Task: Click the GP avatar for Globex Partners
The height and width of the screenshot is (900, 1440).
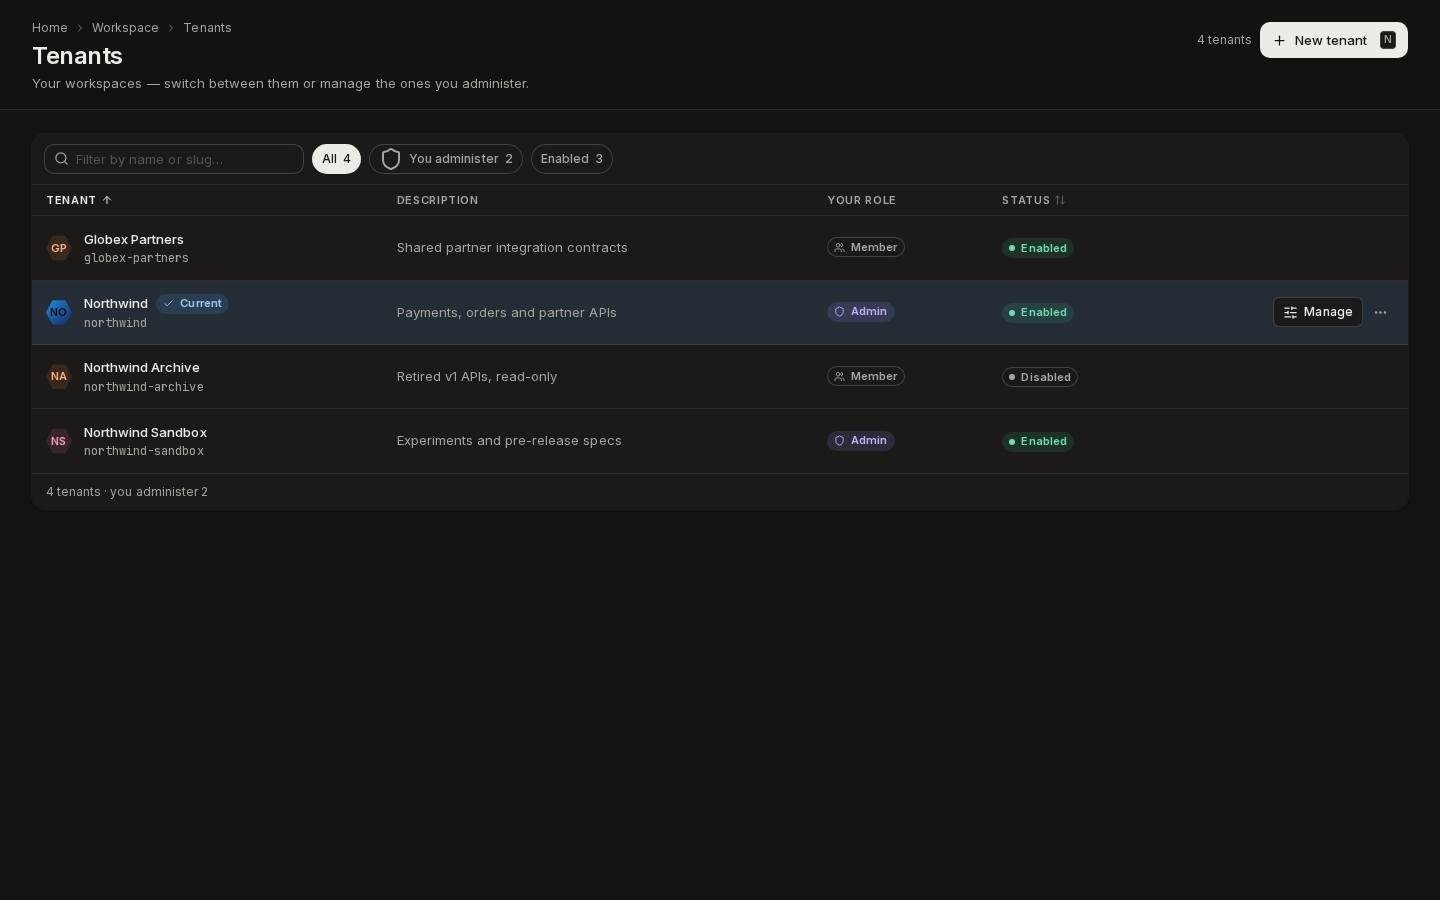Action: (59, 248)
